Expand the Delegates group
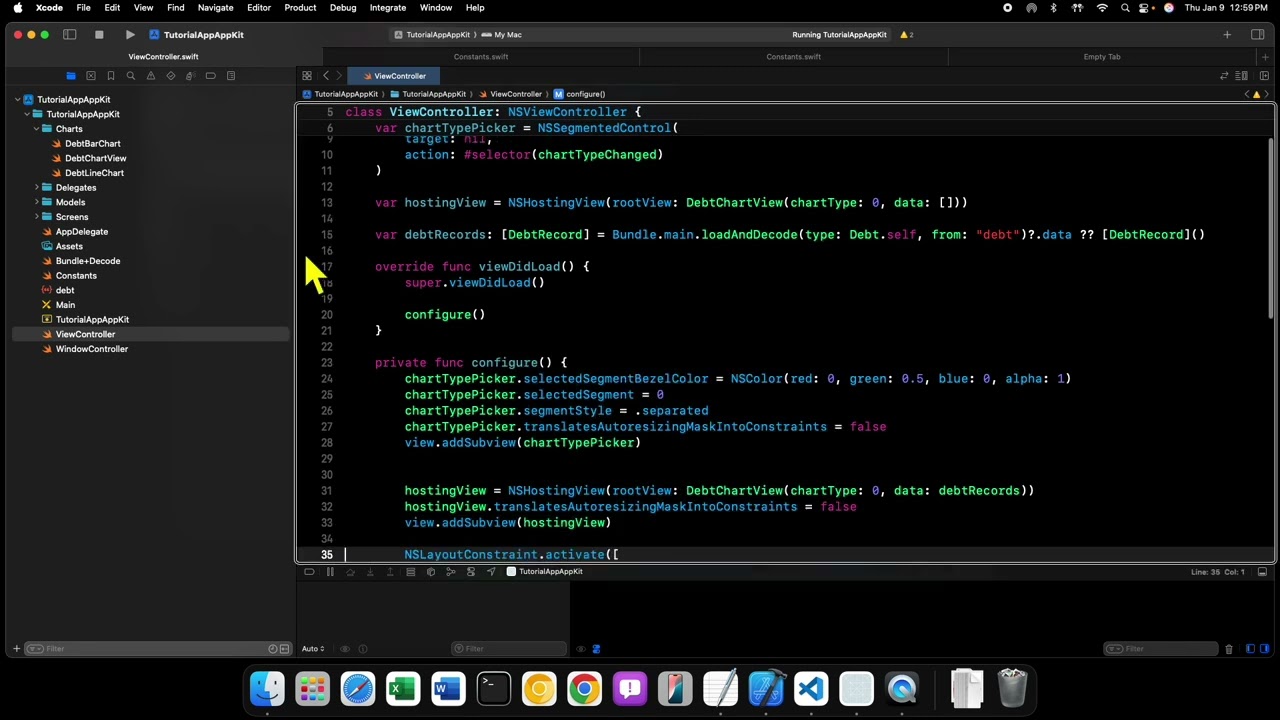This screenshot has height=720, width=1280. [x=37, y=188]
